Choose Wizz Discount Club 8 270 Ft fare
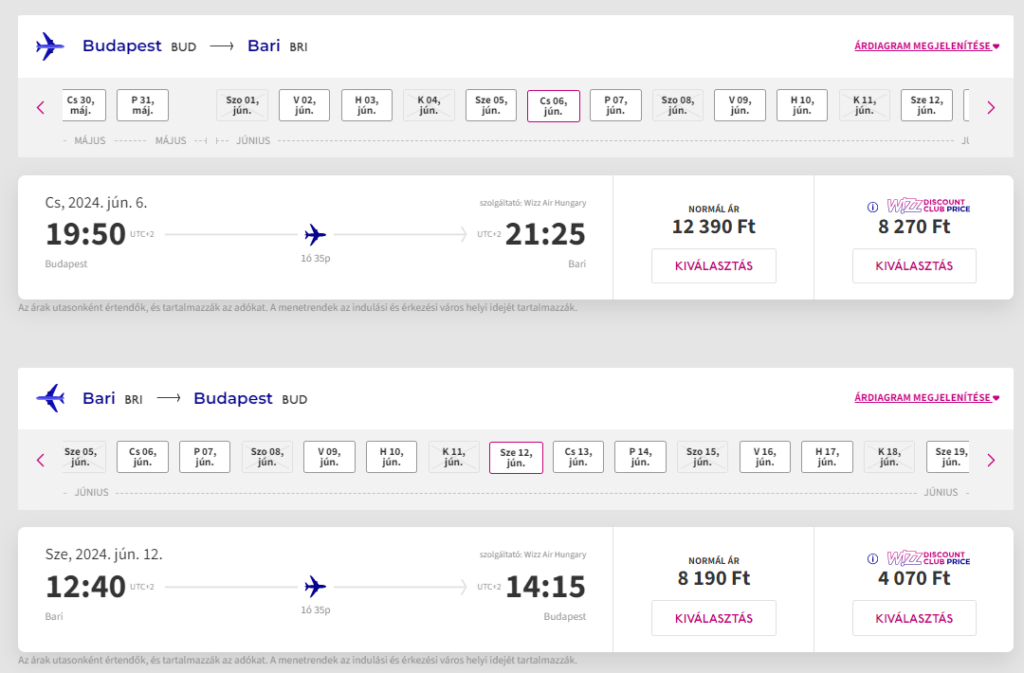 click(913, 266)
